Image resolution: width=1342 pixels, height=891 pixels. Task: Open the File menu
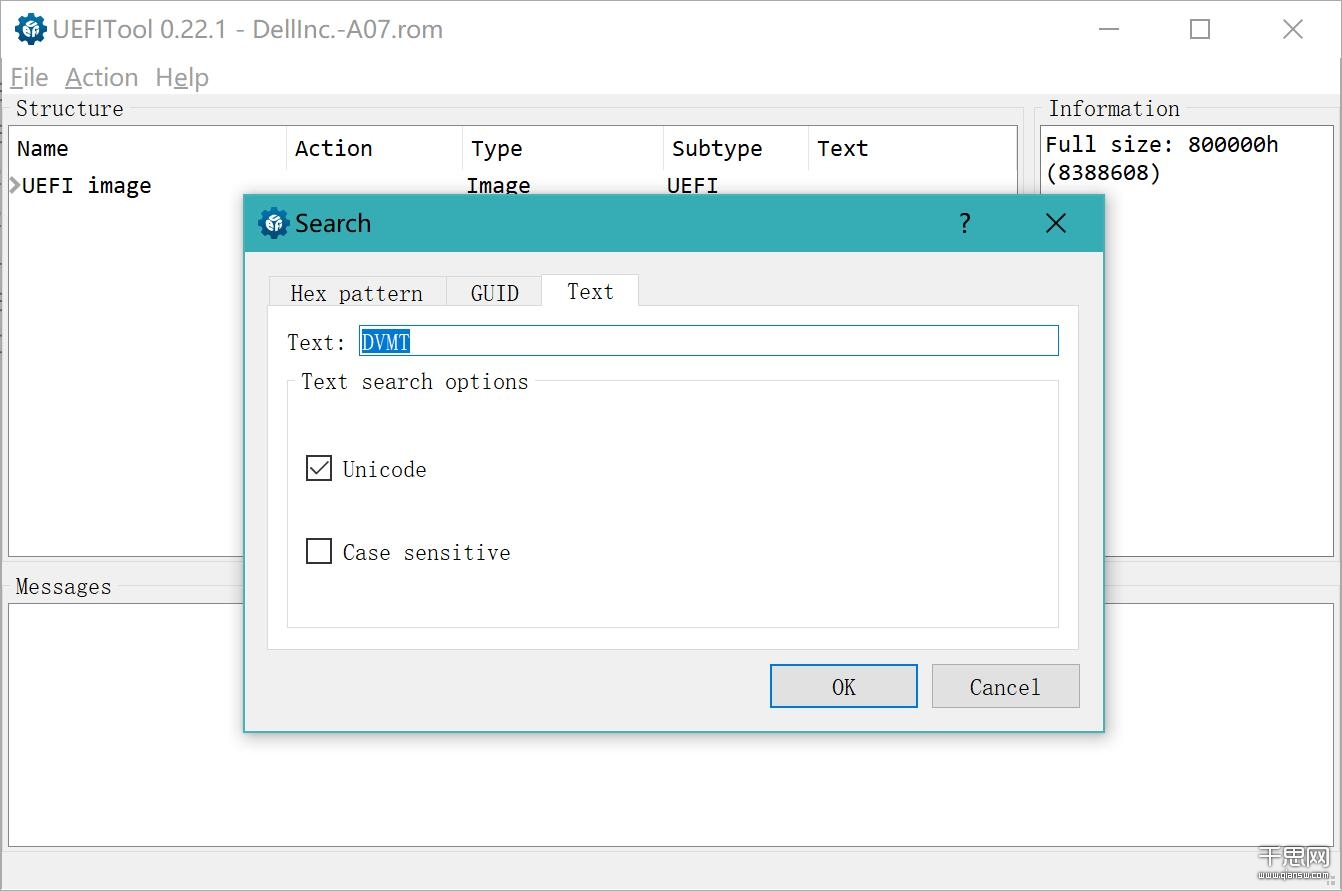(29, 78)
